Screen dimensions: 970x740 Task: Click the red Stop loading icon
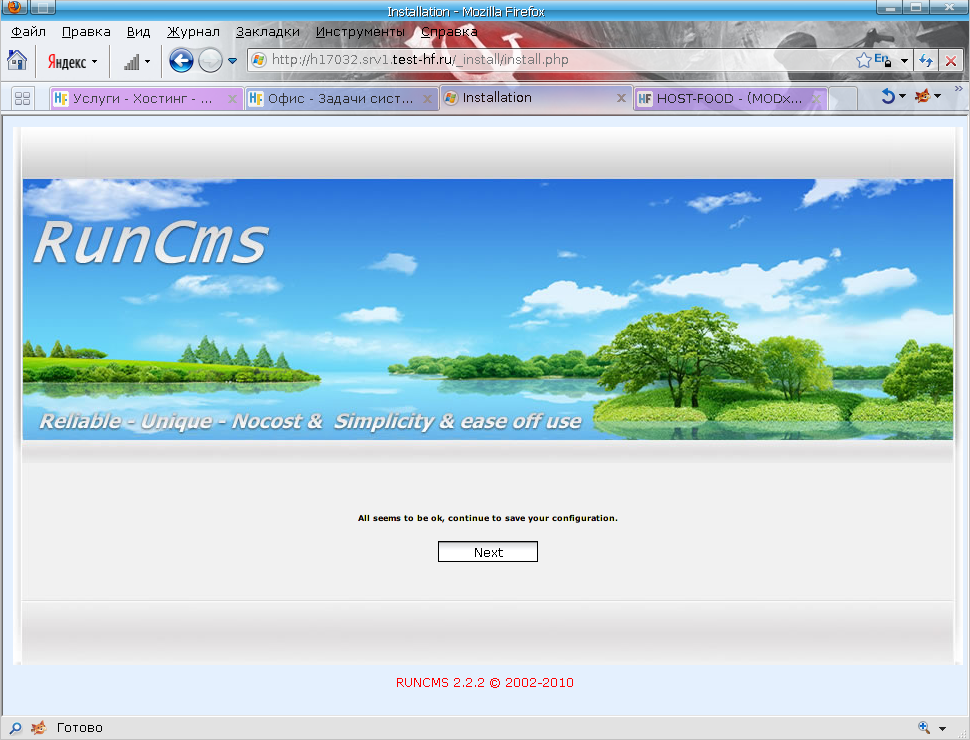(x=950, y=61)
